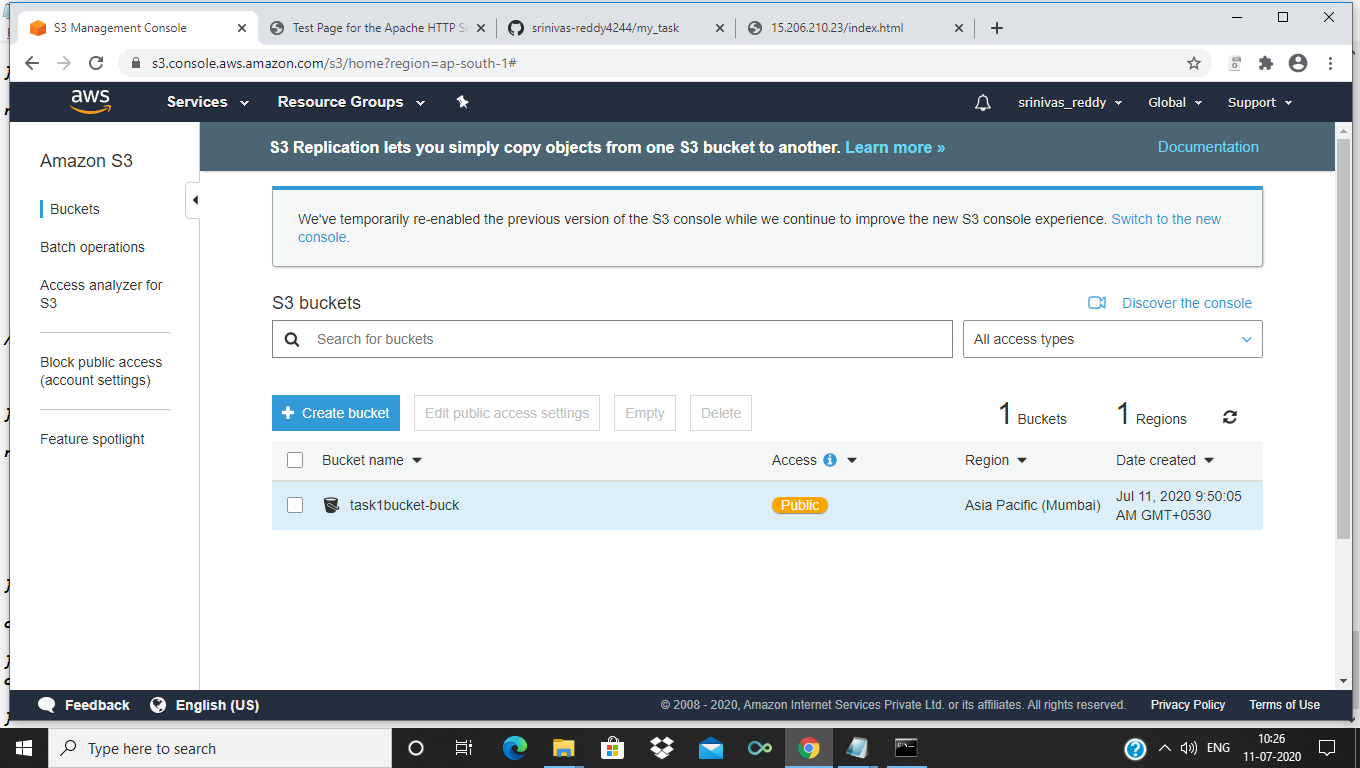Open the Privacy Policy link
Viewport: 1360px width, 768px height.
1188,705
